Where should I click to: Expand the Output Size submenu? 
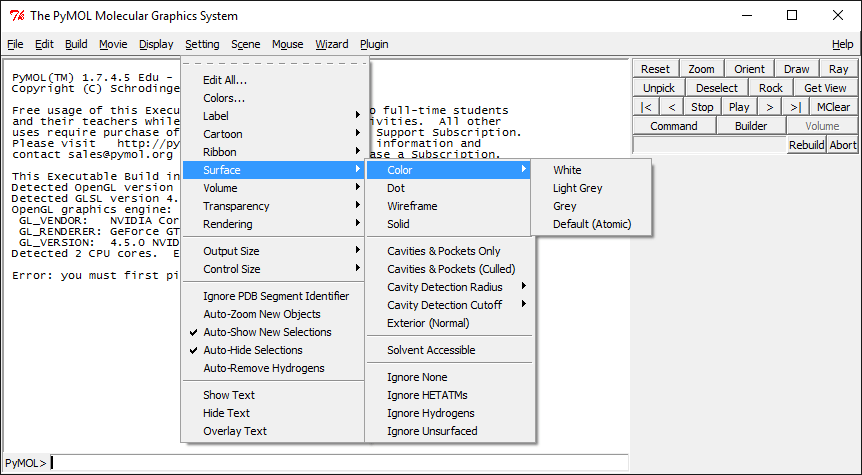pos(273,251)
